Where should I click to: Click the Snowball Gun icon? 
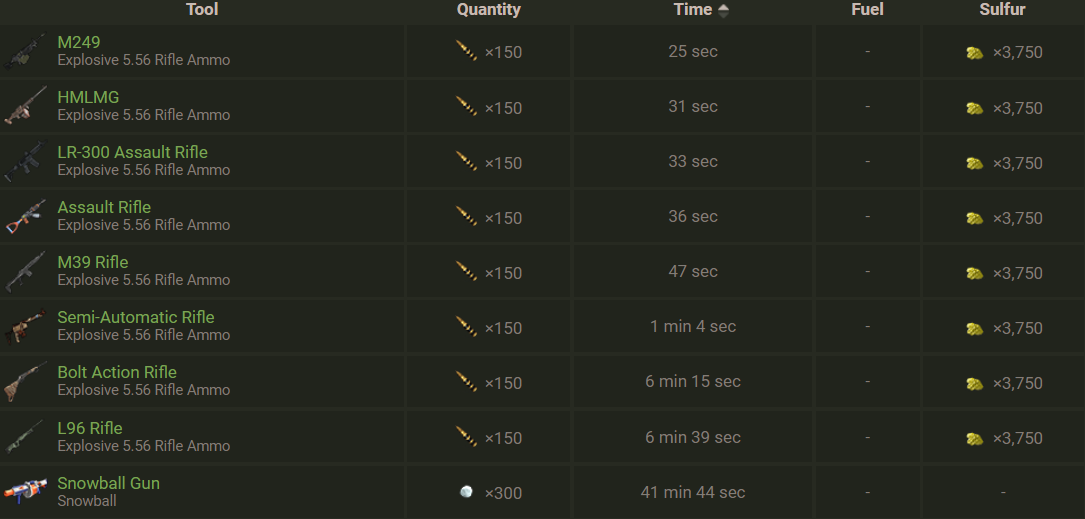(x=24, y=492)
